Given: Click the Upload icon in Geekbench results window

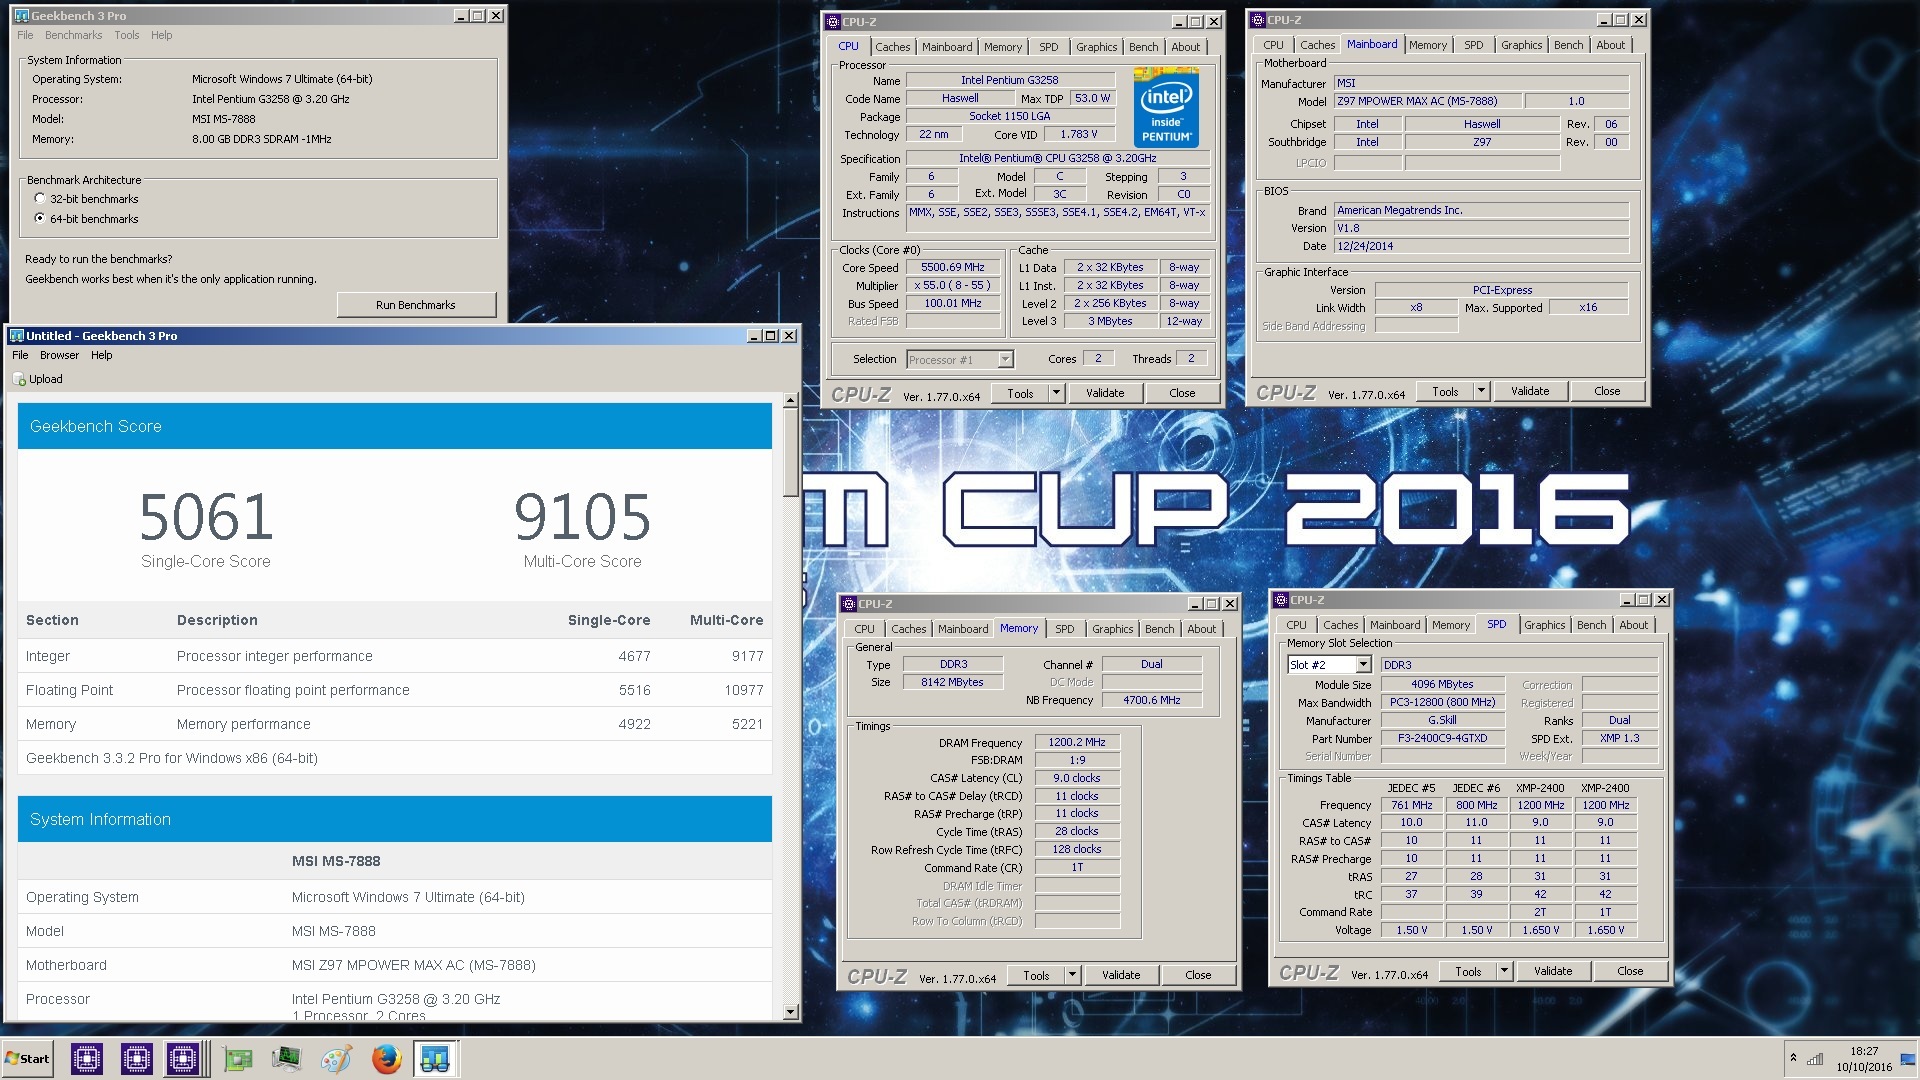Looking at the screenshot, I should tap(19, 380).
